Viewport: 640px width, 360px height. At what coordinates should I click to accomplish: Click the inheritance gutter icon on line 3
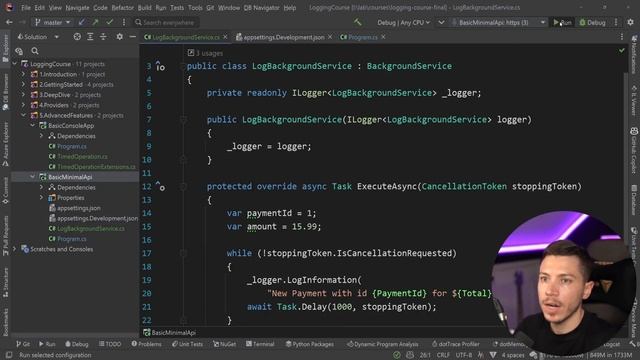coord(160,66)
